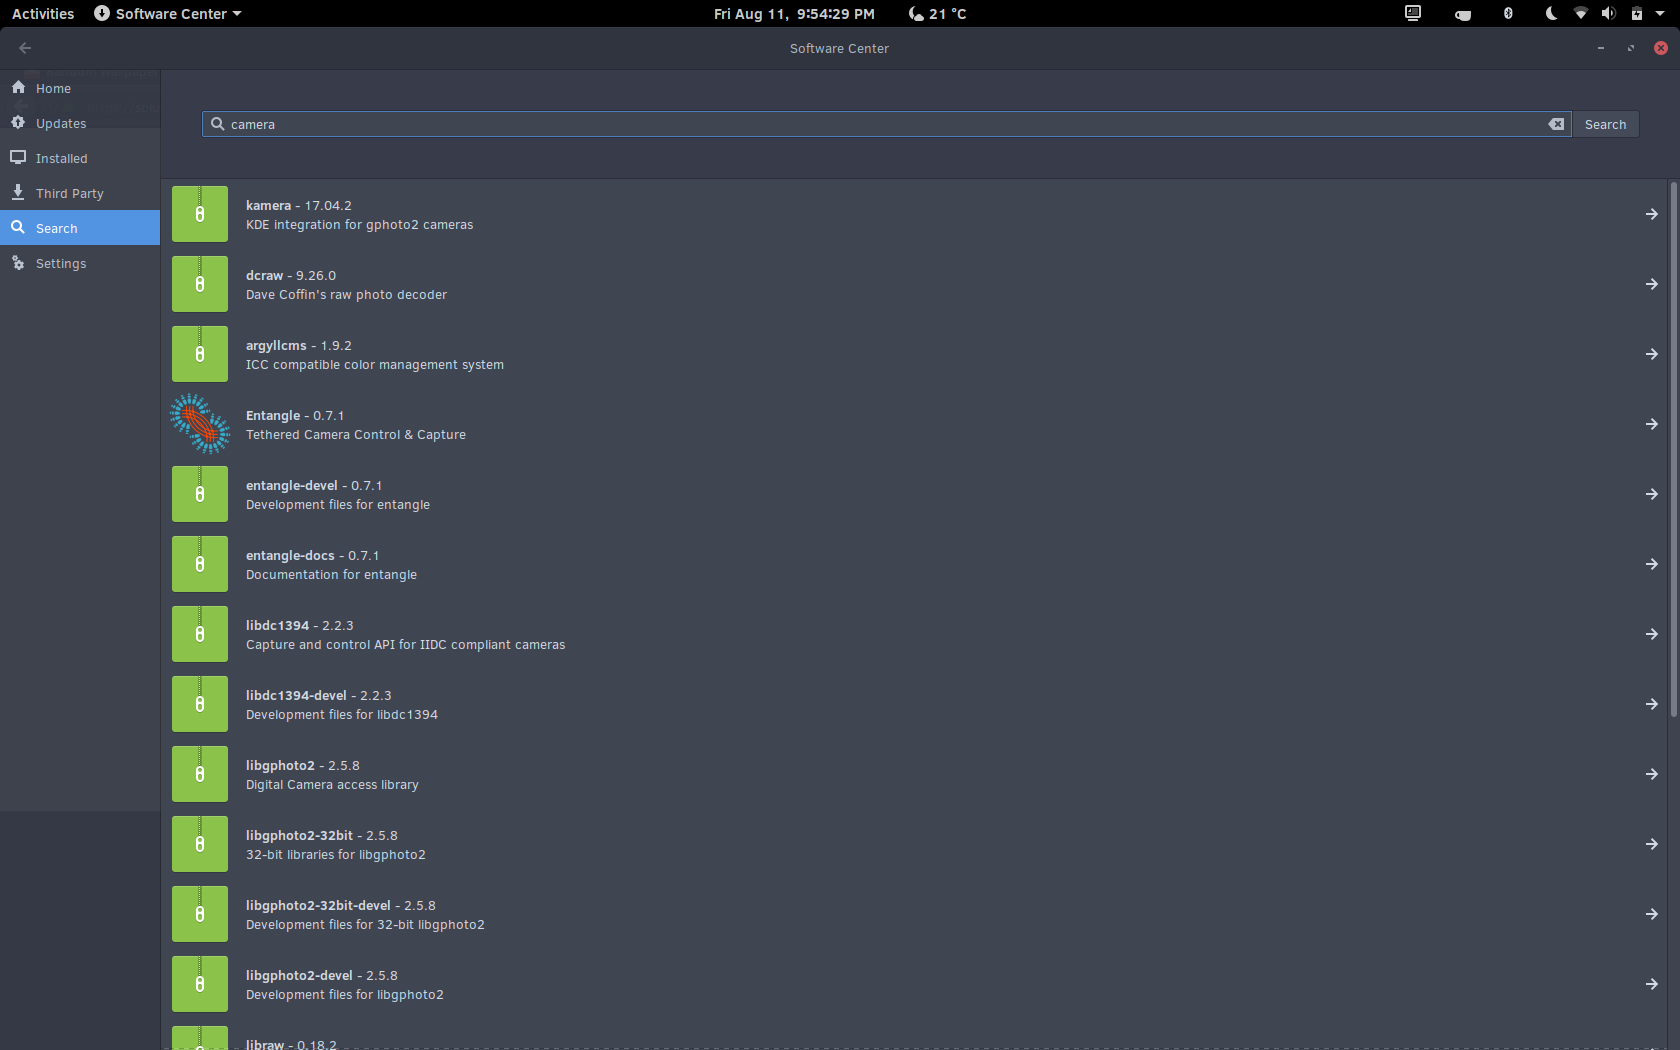Viewport: 1680px width, 1050px height.
Task: Click the libgphoto2-devel package icon
Action: (200, 984)
